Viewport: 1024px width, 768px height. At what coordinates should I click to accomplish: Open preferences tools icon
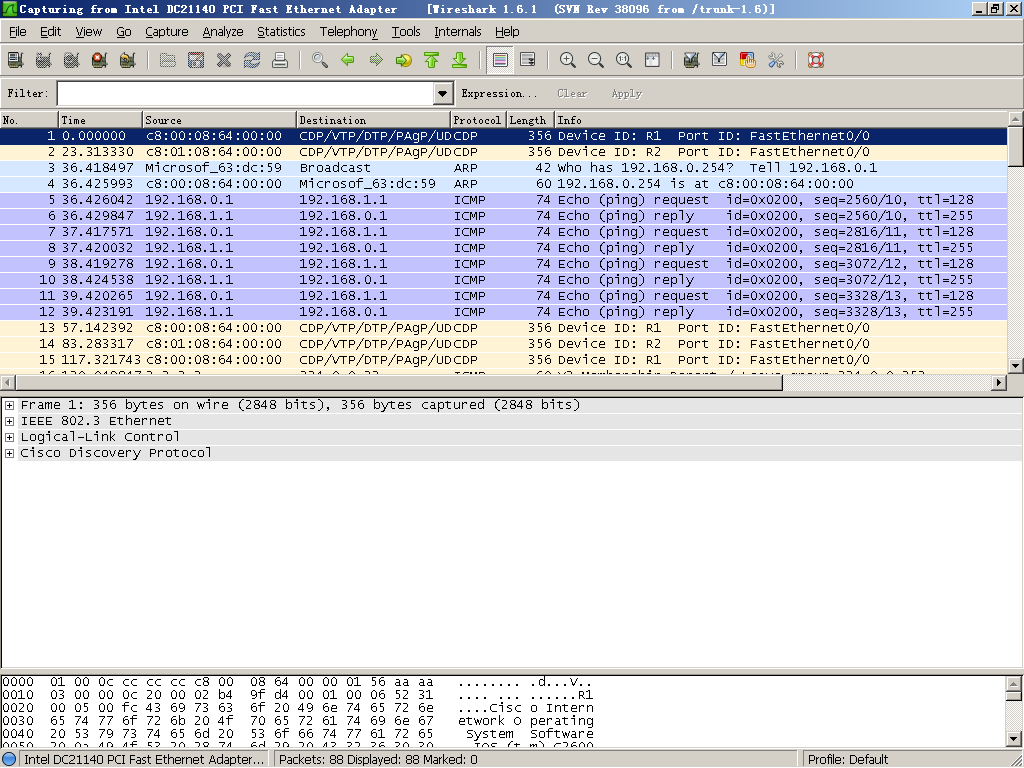coord(776,60)
